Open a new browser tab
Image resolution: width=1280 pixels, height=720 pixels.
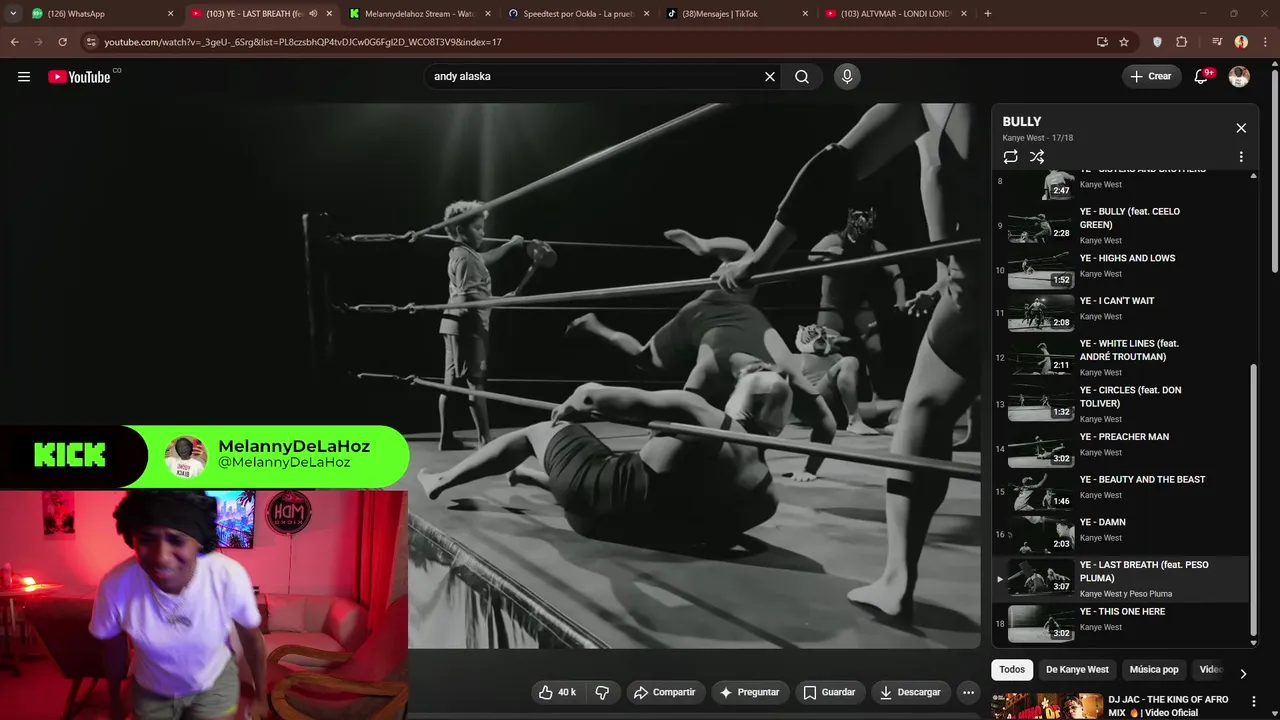tap(988, 14)
